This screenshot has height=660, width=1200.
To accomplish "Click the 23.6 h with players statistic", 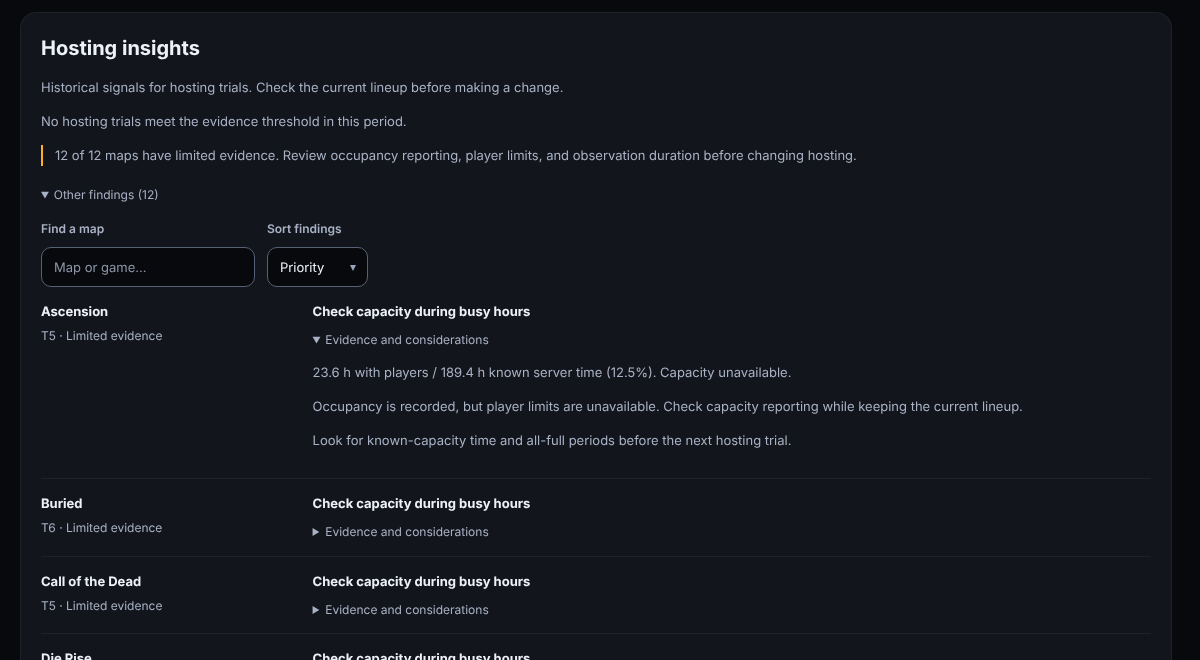I will coord(552,373).
